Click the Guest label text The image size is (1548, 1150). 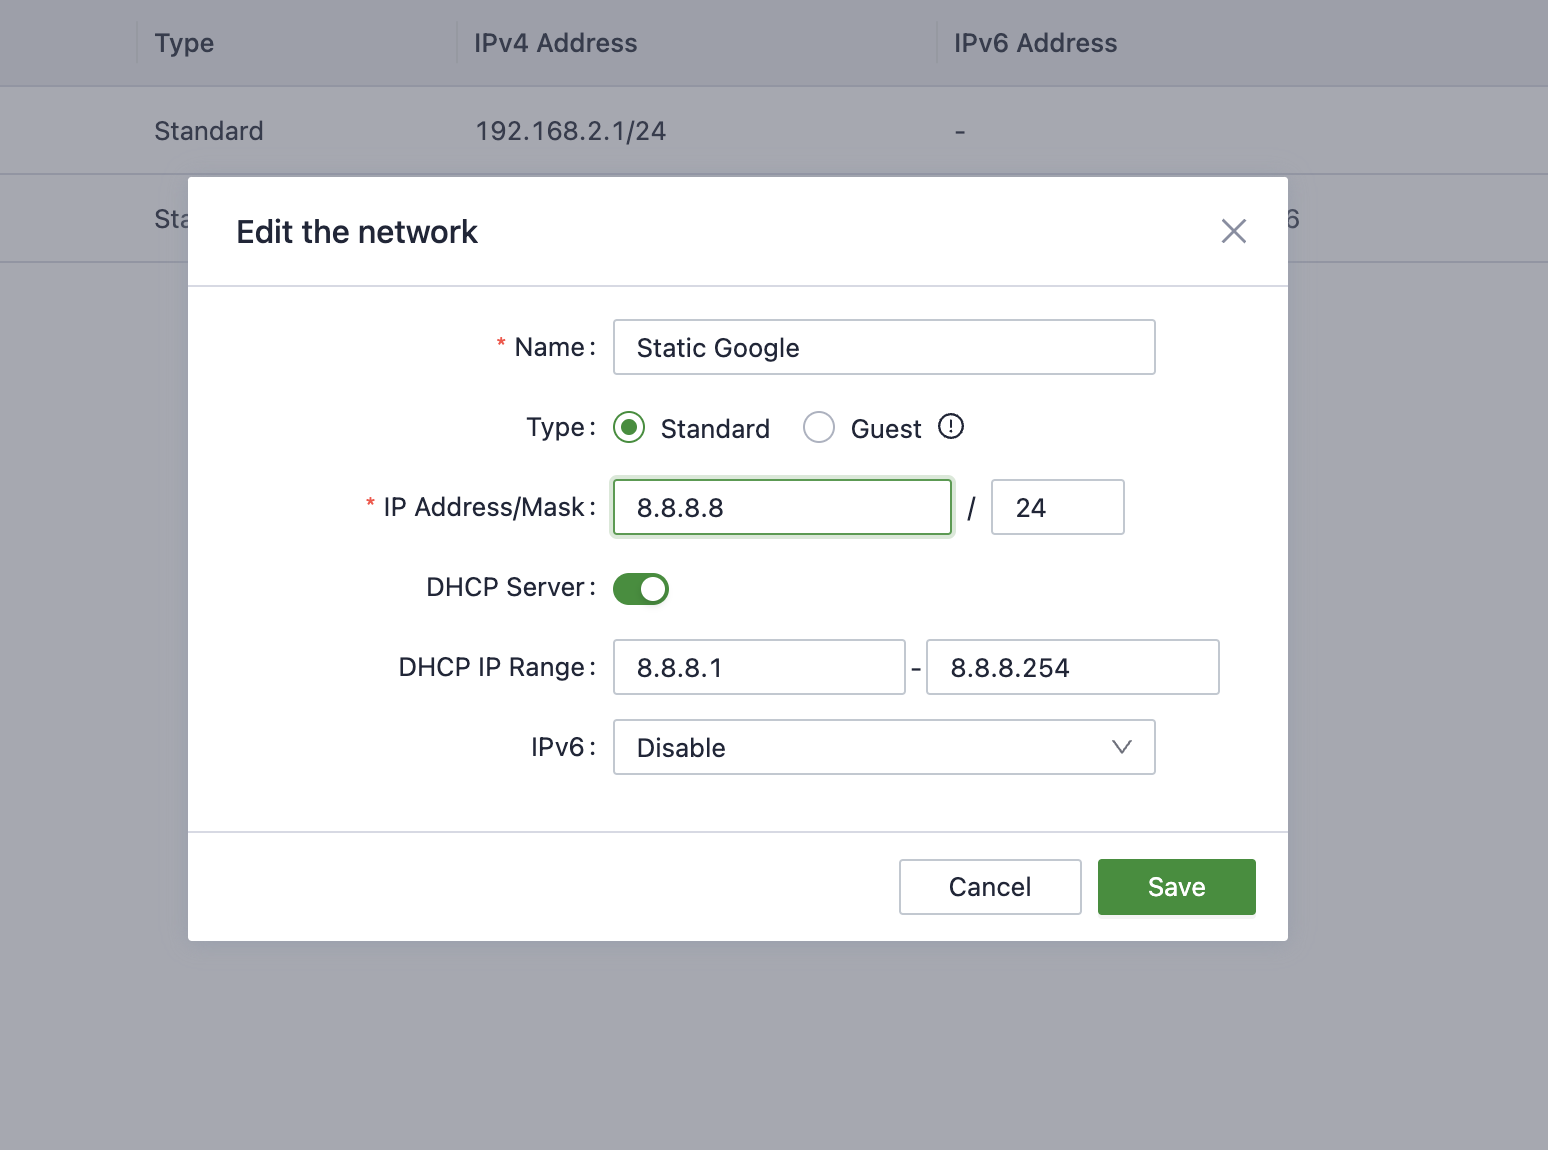(885, 429)
